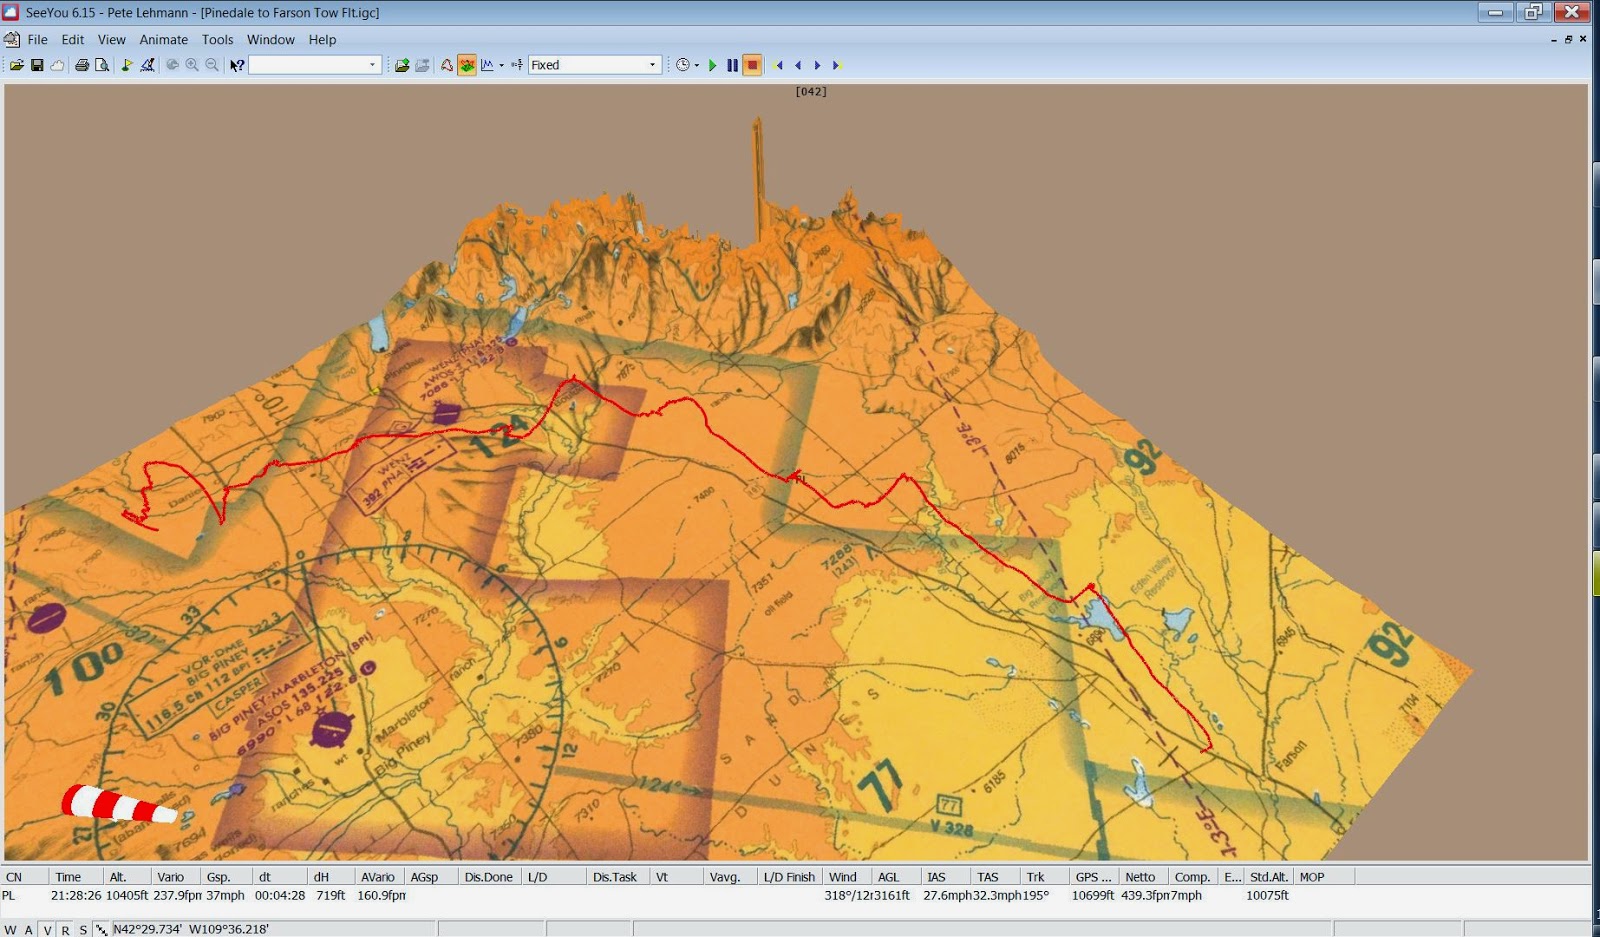Click the document icon left of File menu
Viewport: 1600px width, 937px height.
click(12, 40)
